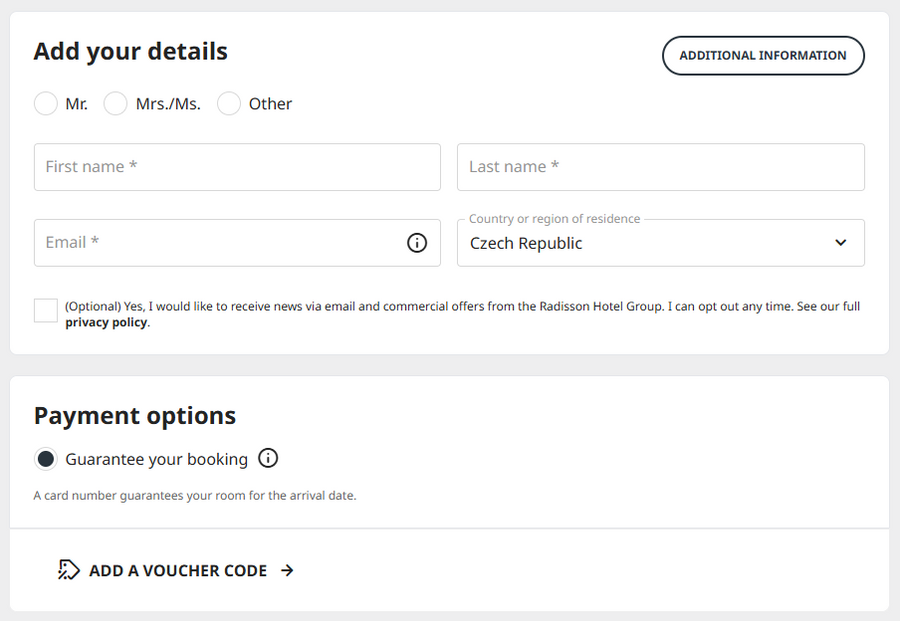The image size is (900, 621).
Task: Expand the country list using the chevron
Action: click(x=840, y=243)
